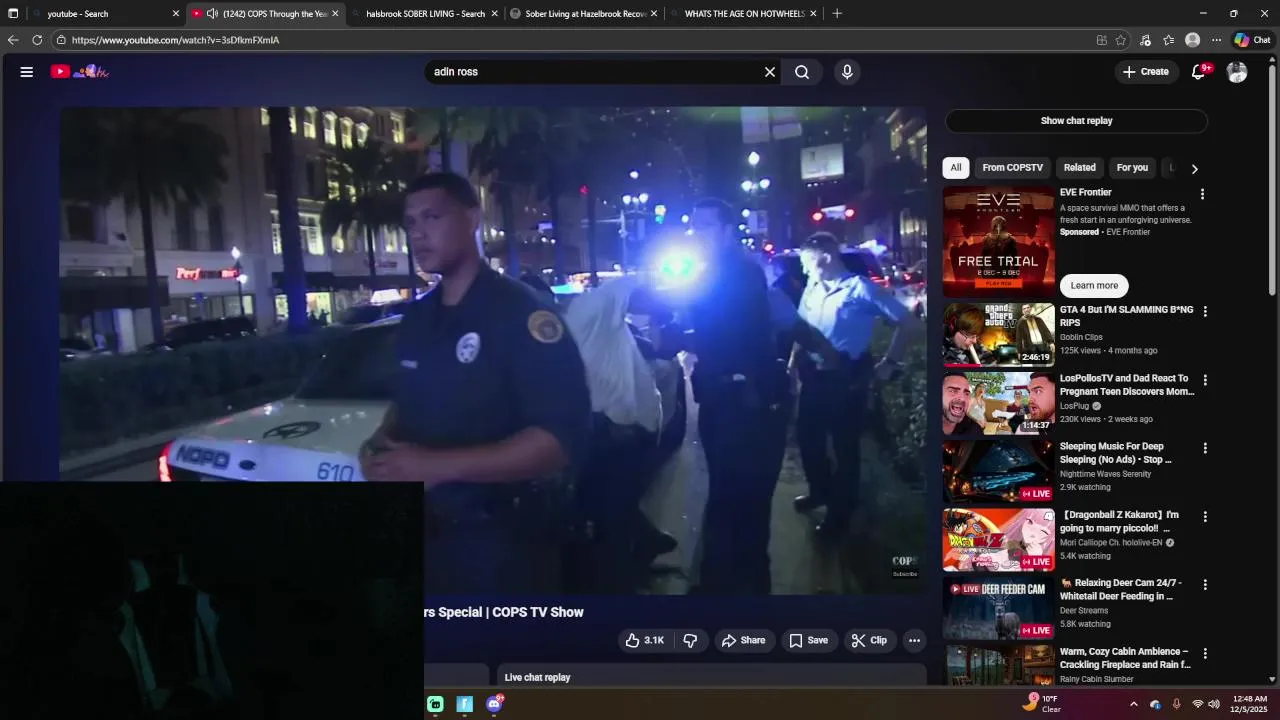Open options for Relaxing Deer Cam stream
This screenshot has height=720, width=1280.
point(1205,585)
